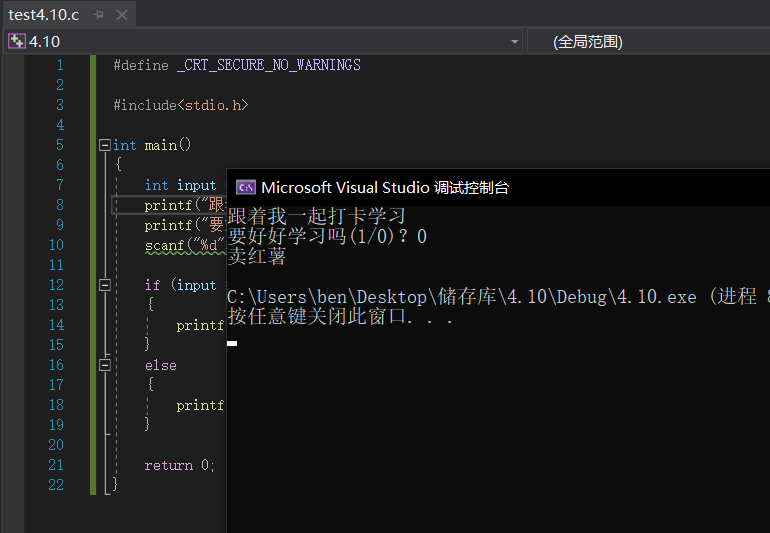Click the debug console window icon
770x533 pixels.
point(246,187)
